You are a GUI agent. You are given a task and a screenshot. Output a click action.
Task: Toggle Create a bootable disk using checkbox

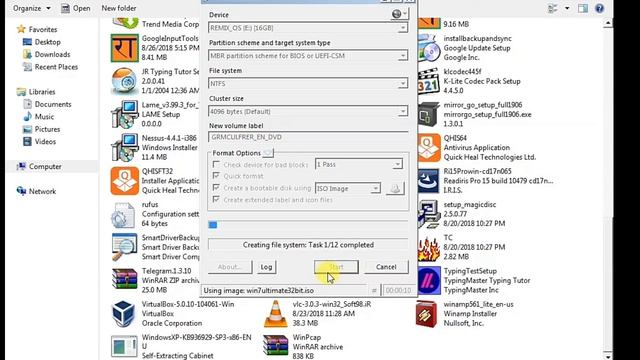(216, 188)
